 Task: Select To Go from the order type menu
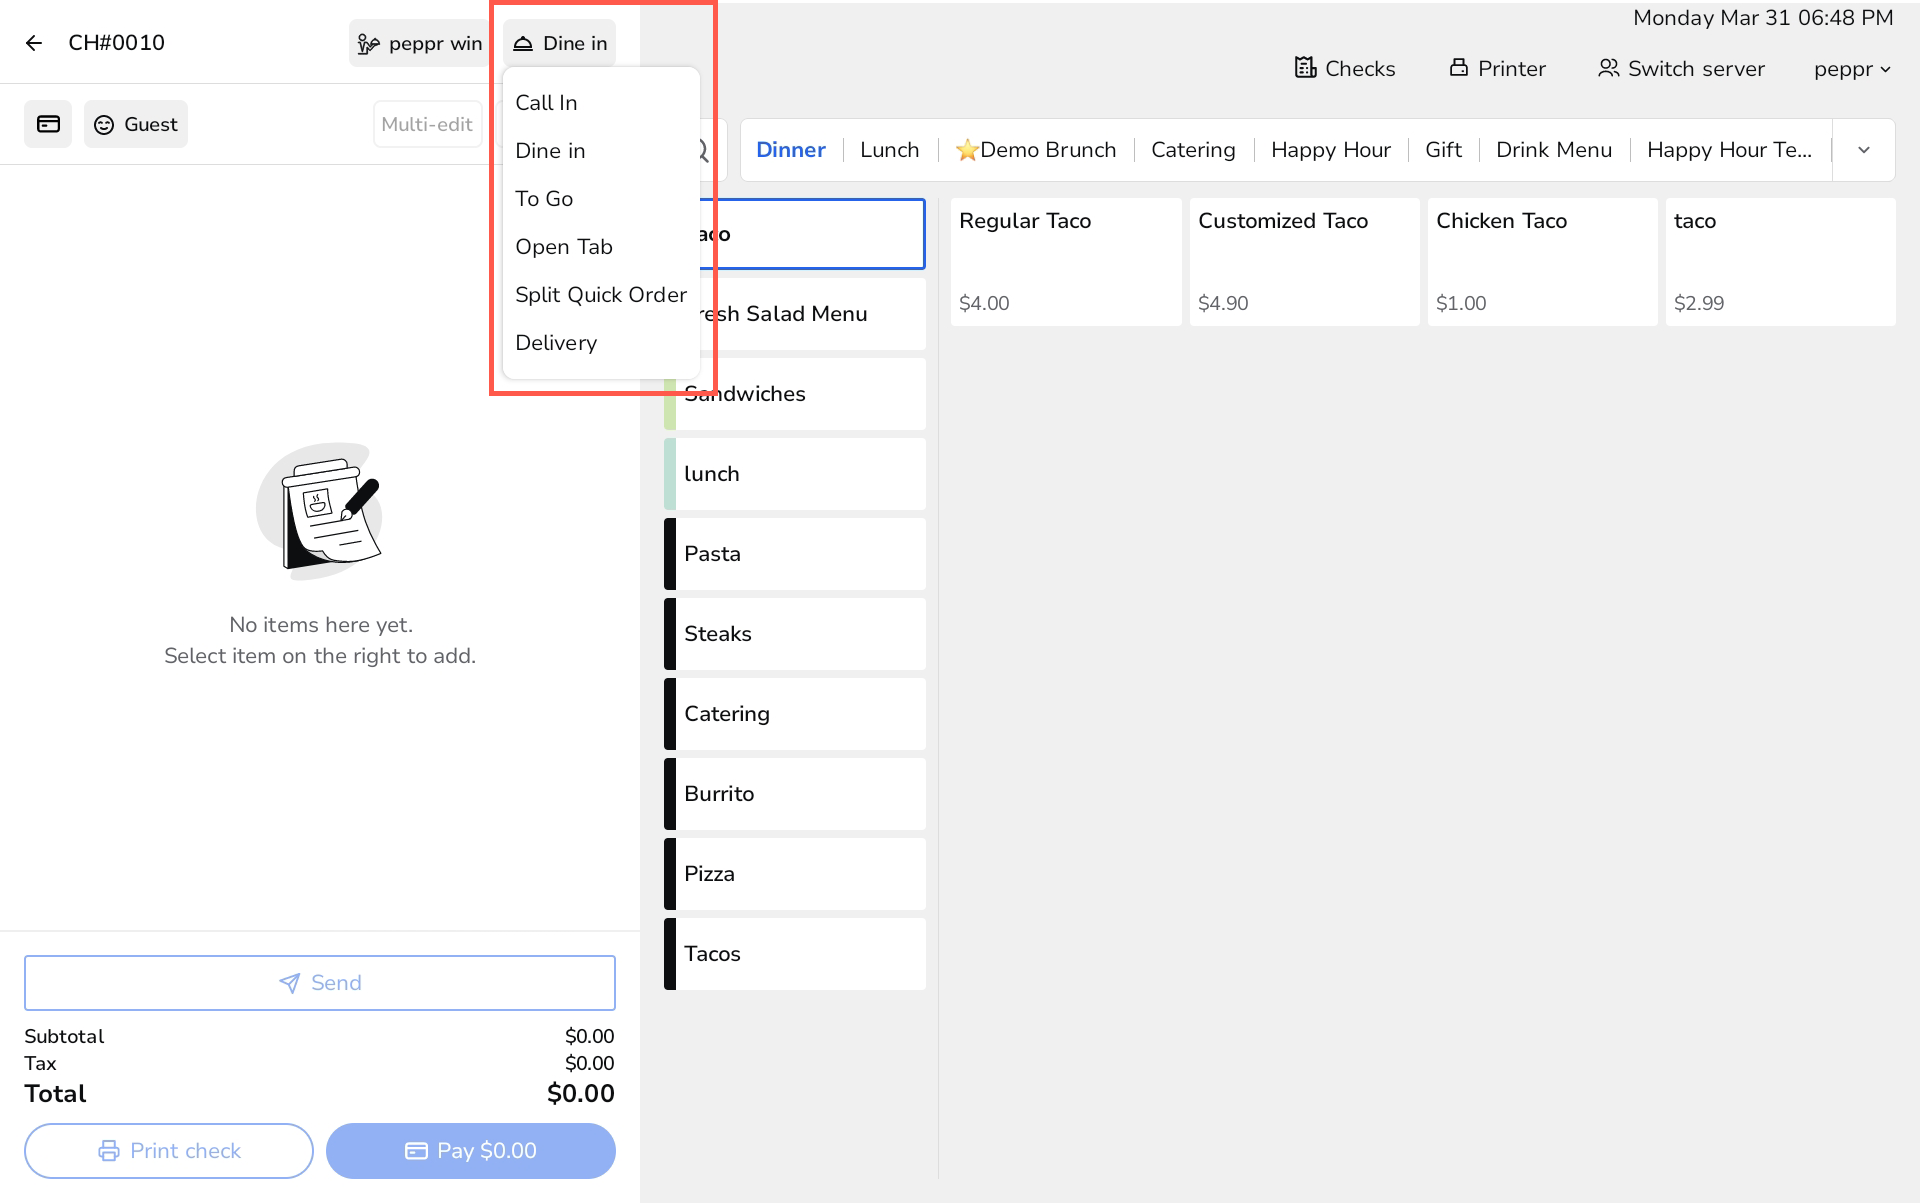pos(545,198)
